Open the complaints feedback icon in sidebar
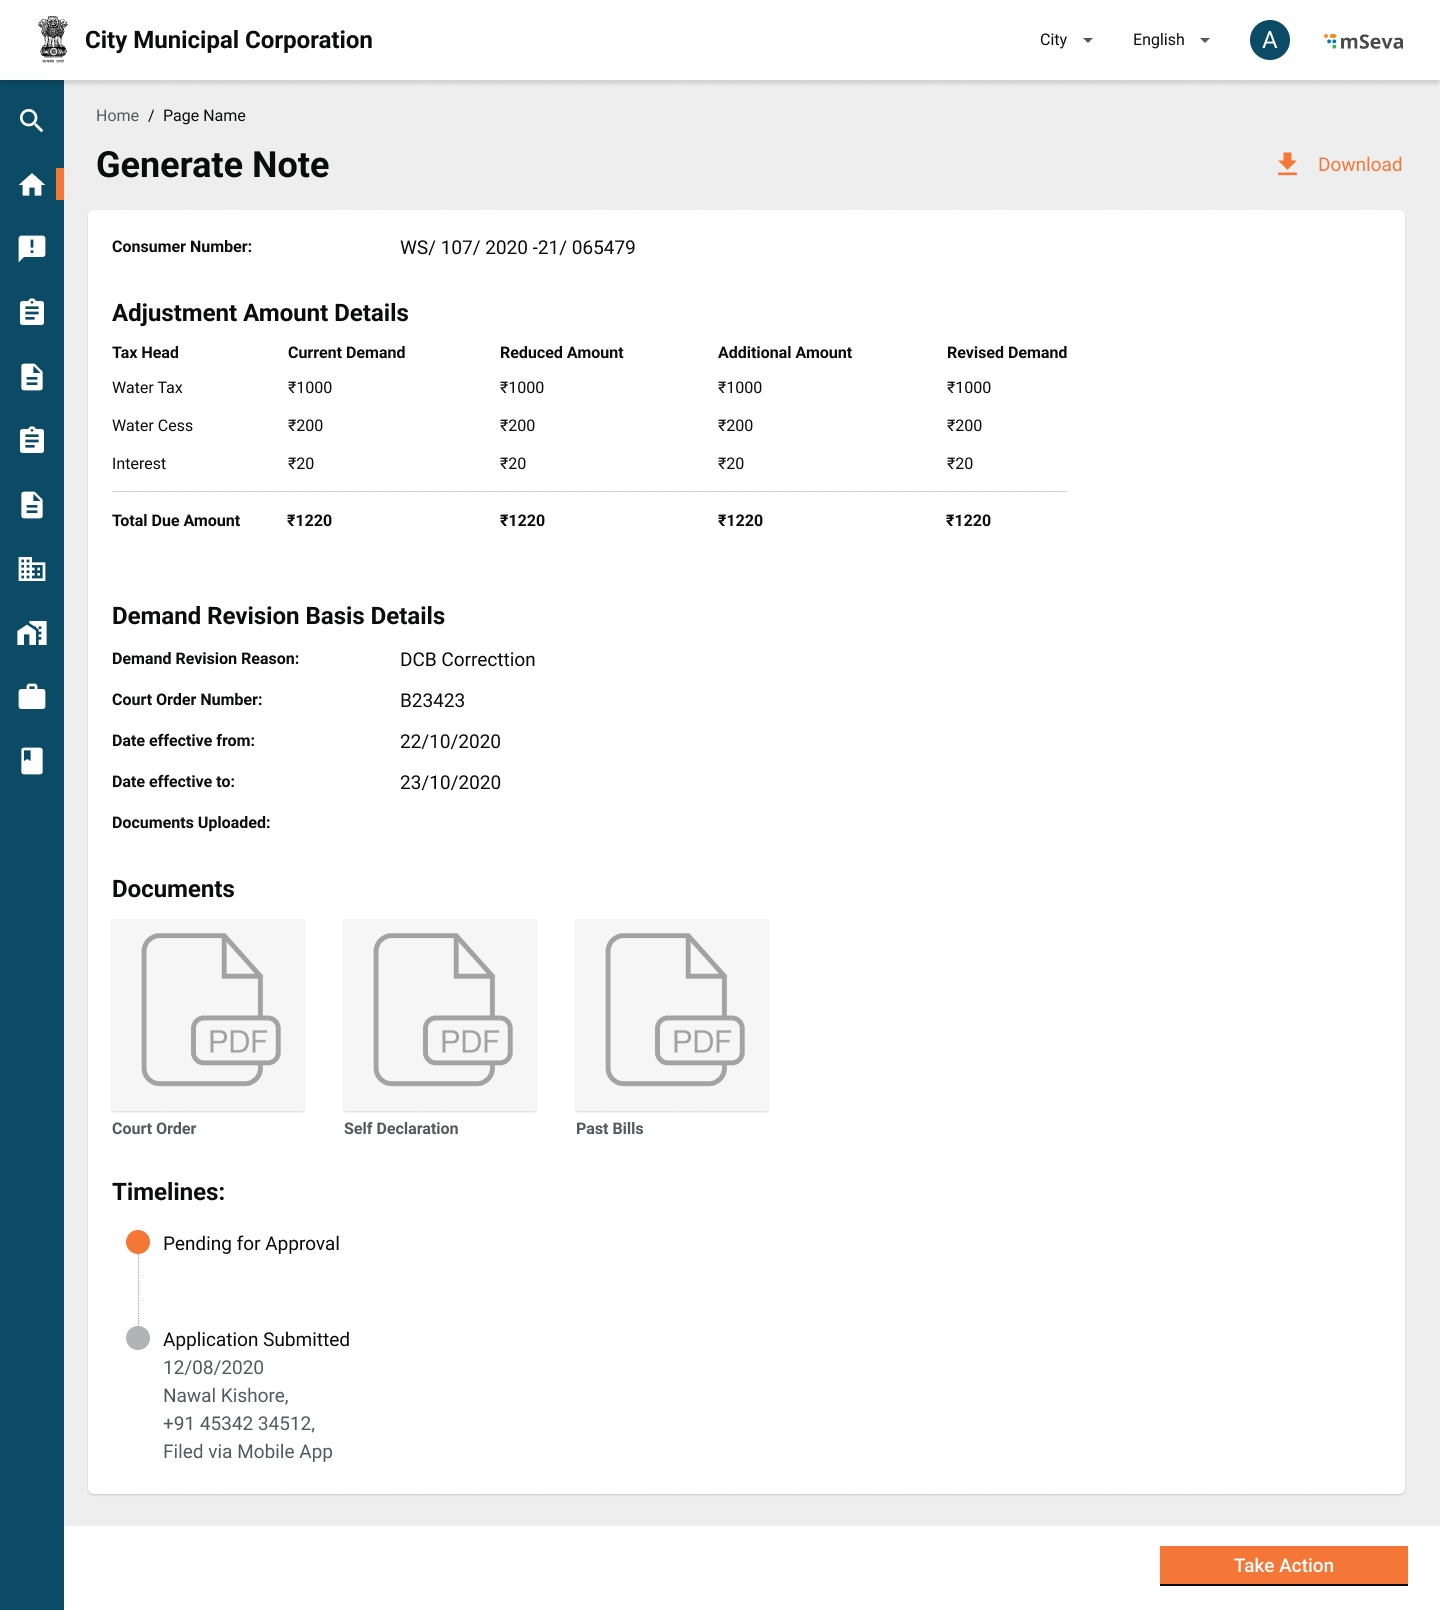The width and height of the screenshot is (1440, 1610). [32, 248]
